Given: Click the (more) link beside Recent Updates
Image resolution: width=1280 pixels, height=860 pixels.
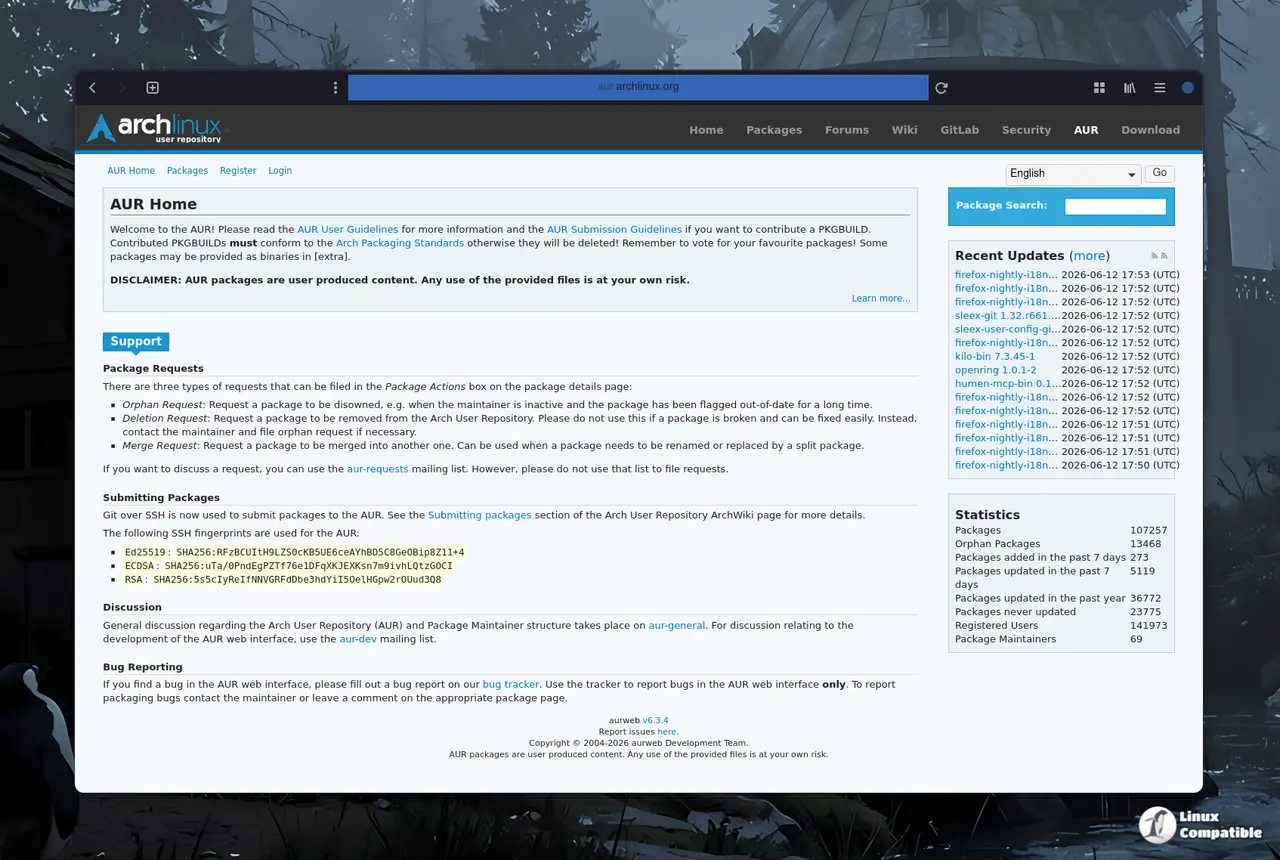Looking at the screenshot, I should coord(1089,255).
